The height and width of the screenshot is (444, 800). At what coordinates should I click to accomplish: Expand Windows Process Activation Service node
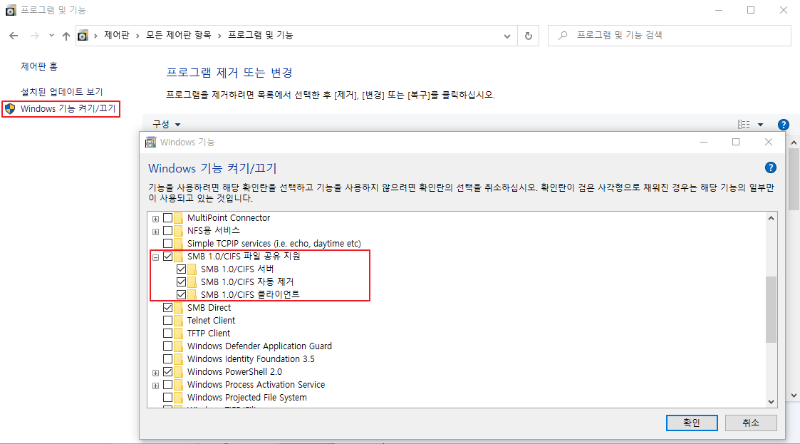(x=156, y=386)
